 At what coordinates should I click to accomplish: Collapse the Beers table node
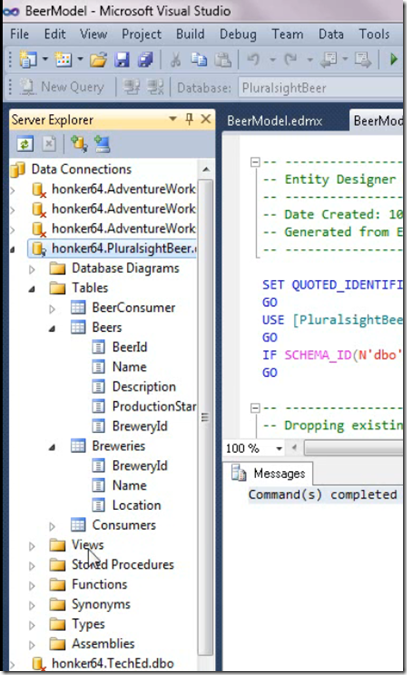(52, 329)
